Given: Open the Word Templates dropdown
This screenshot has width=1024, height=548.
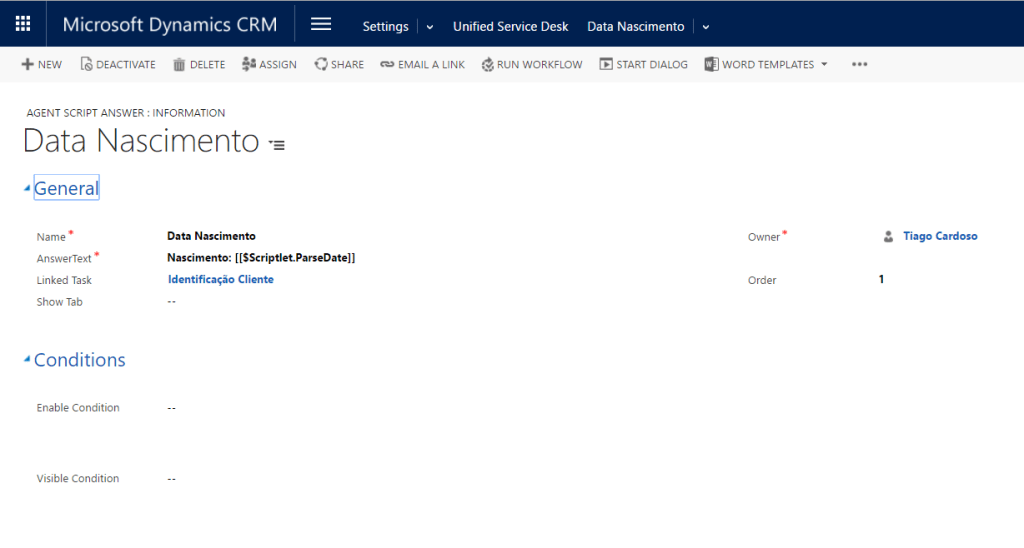Looking at the screenshot, I should pos(824,64).
